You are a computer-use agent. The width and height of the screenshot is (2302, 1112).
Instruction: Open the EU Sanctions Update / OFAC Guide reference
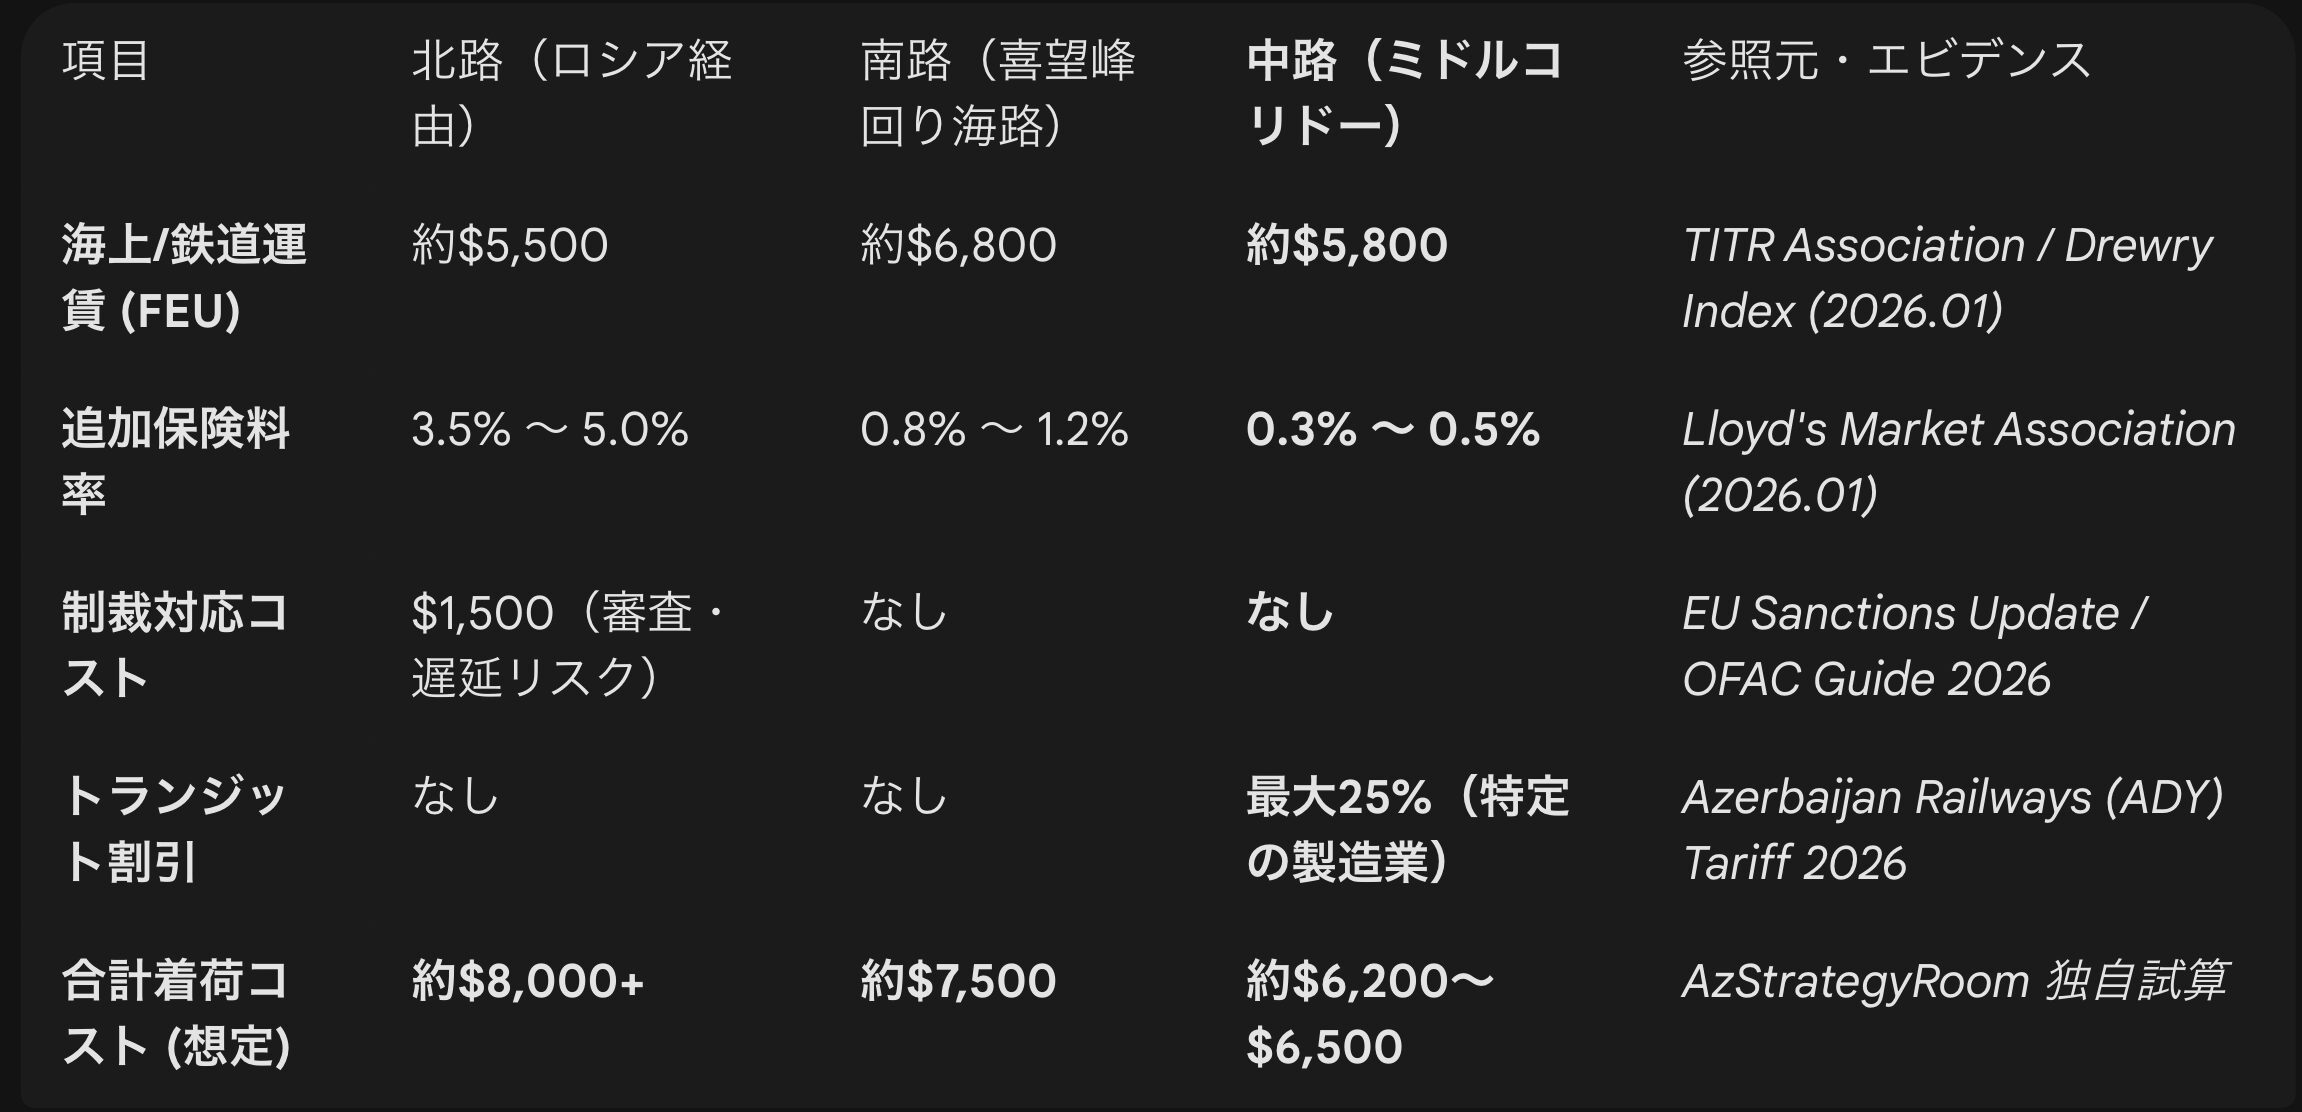click(x=1914, y=645)
